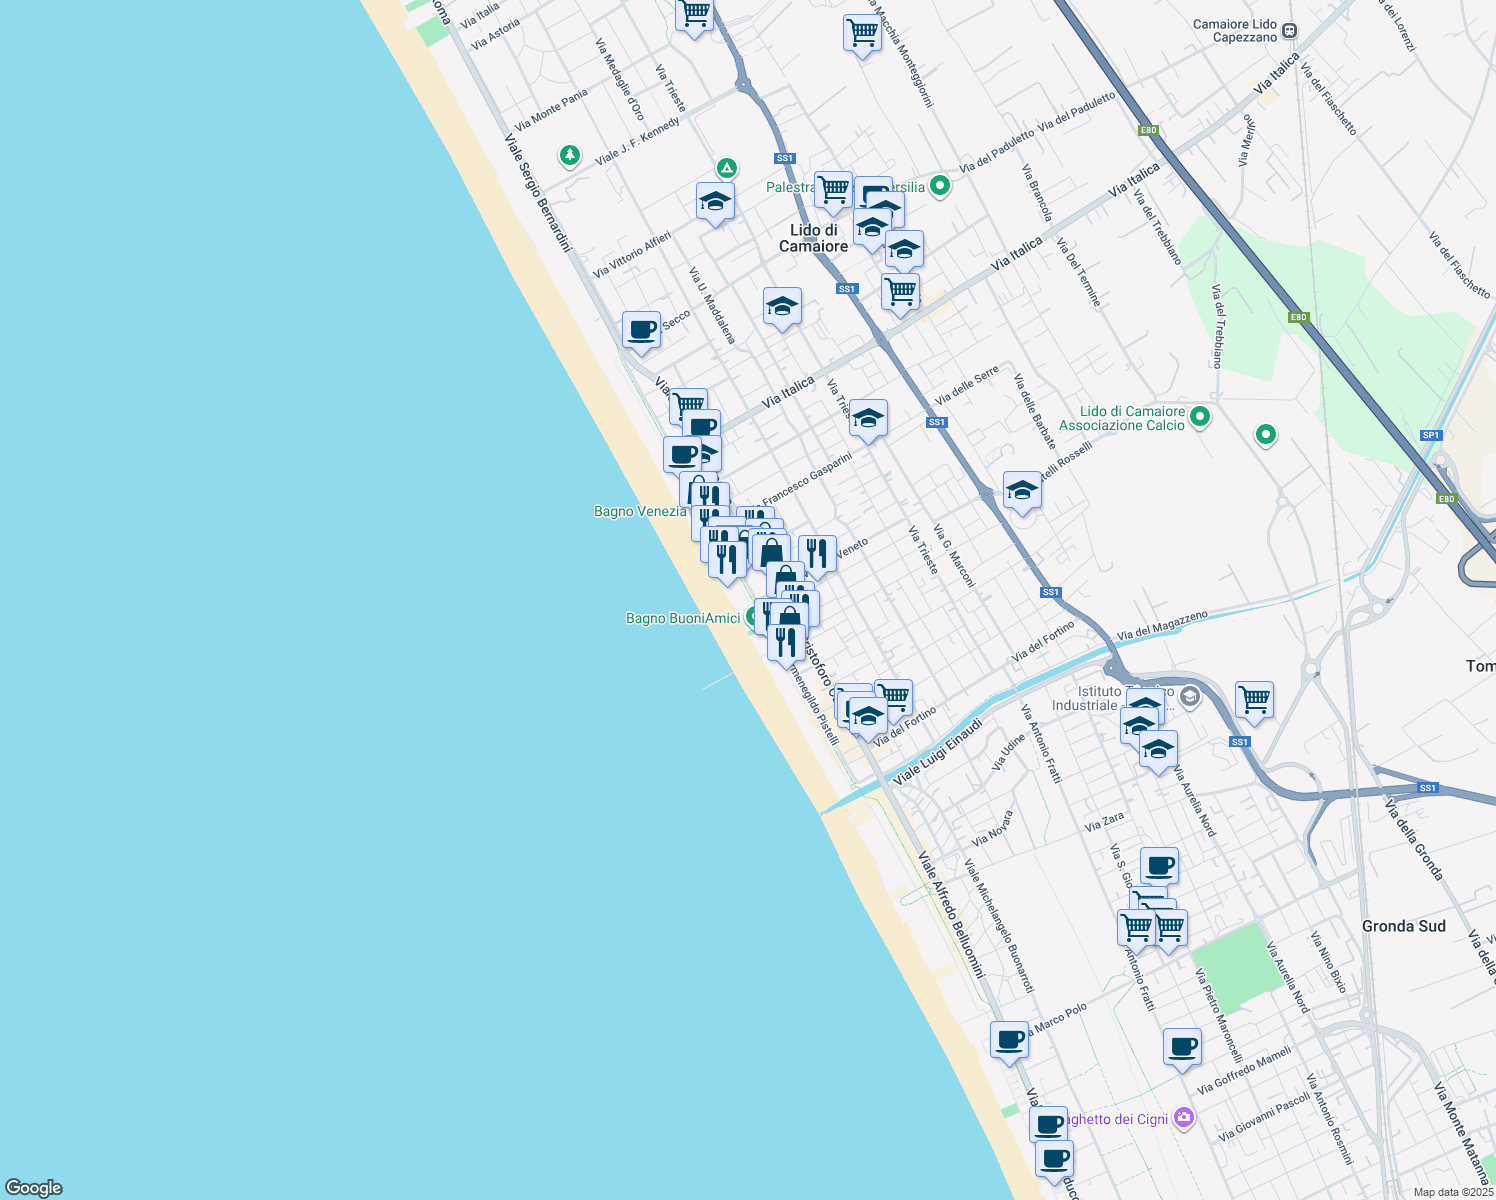This screenshot has width=1496, height=1200.
Task: Select the green tree marker near Viale J.F. Kennedy
Action: click(x=569, y=155)
